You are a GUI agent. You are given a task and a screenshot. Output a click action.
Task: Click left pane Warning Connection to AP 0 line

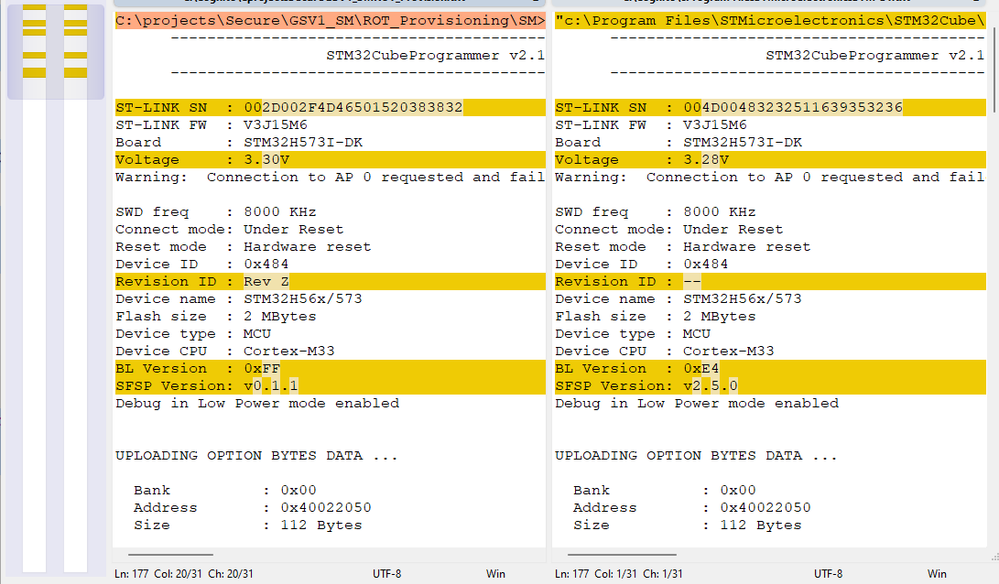(330, 177)
